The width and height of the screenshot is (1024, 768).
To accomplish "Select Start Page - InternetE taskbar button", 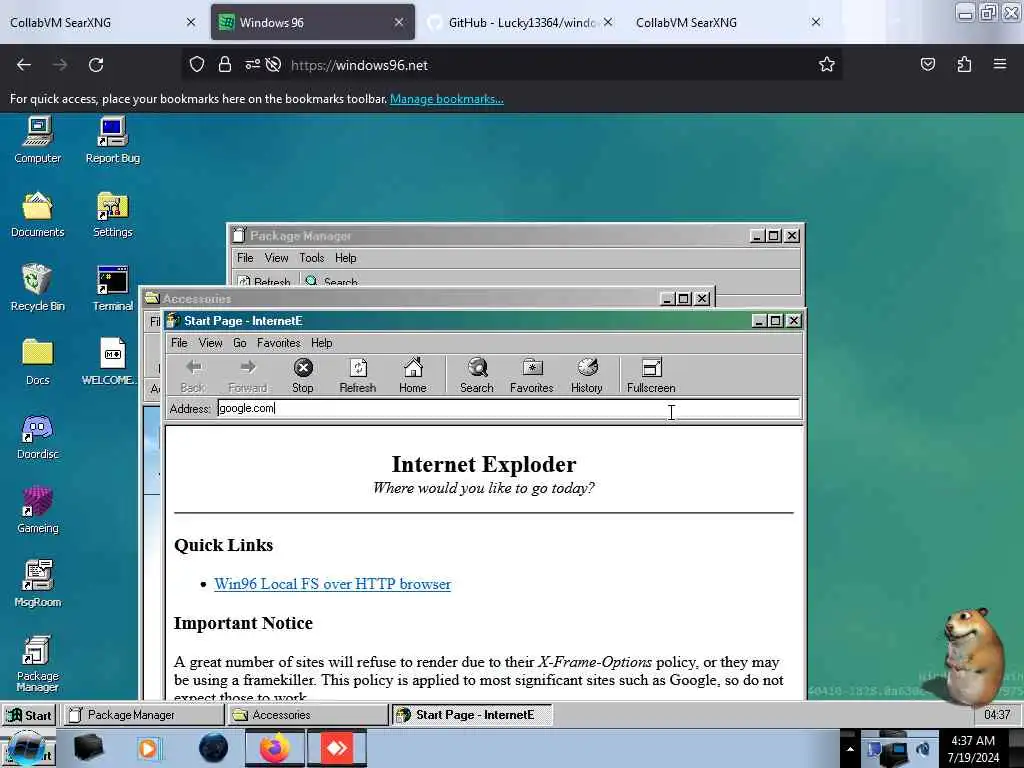I will tap(472, 715).
